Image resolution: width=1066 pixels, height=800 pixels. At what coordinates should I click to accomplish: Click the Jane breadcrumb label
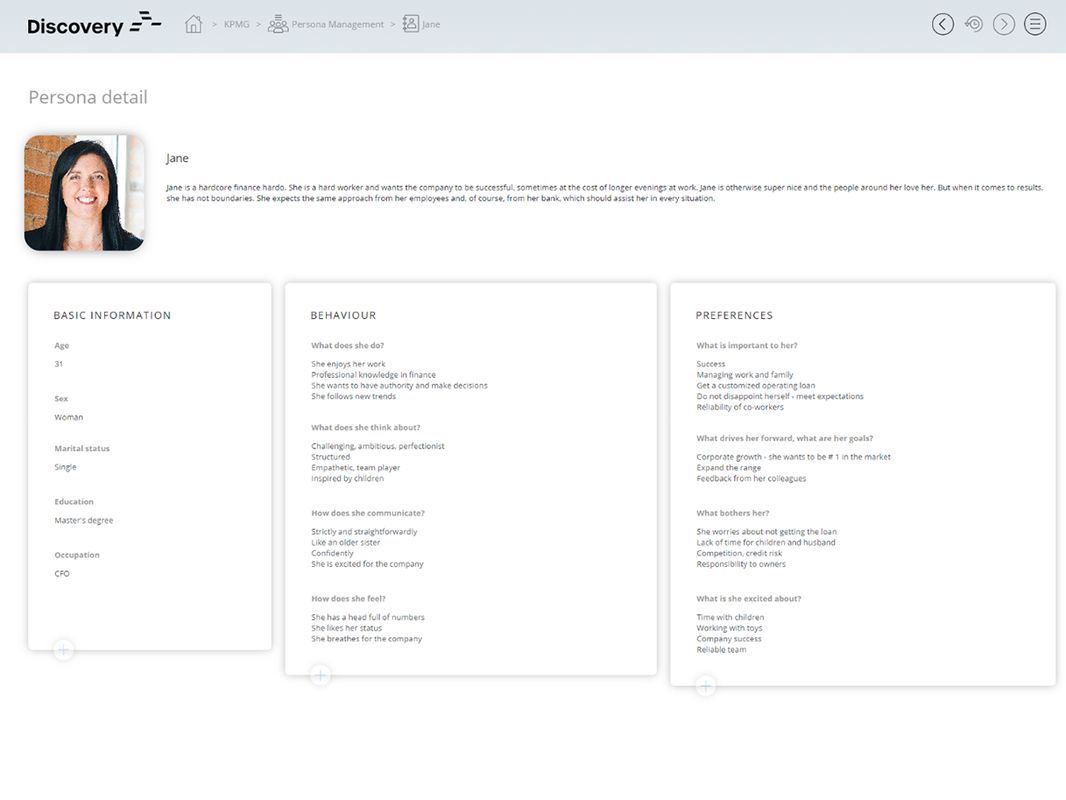(431, 25)
